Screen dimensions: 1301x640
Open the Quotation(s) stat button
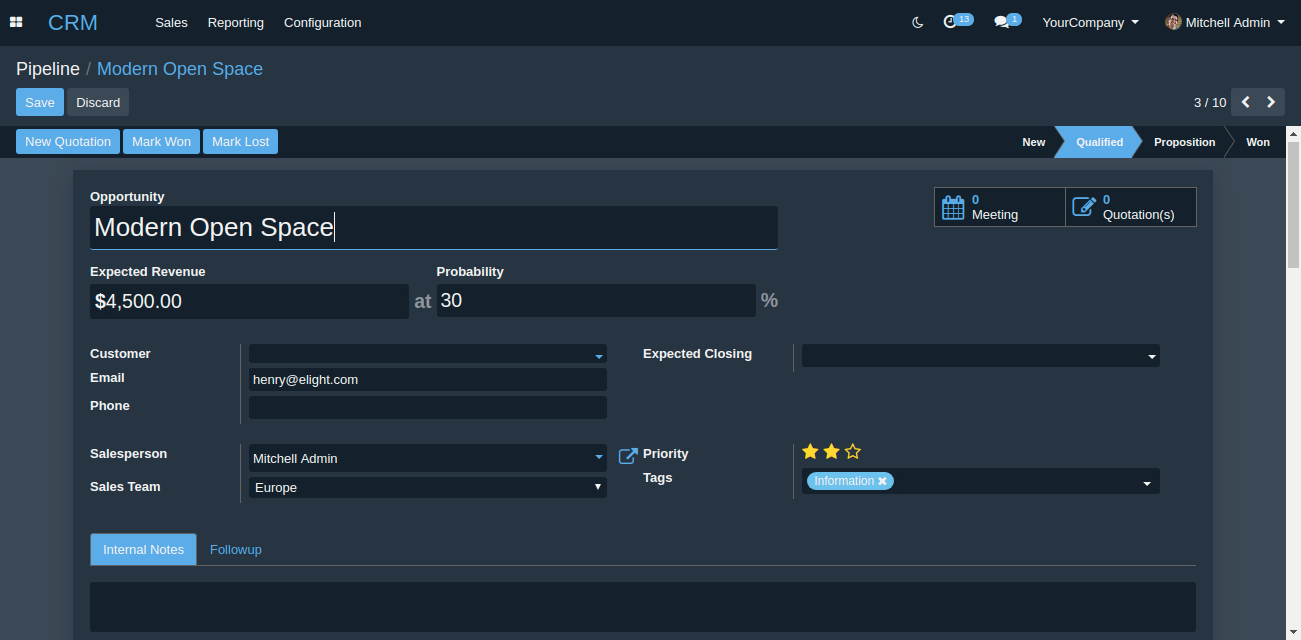coord(1131,207)
